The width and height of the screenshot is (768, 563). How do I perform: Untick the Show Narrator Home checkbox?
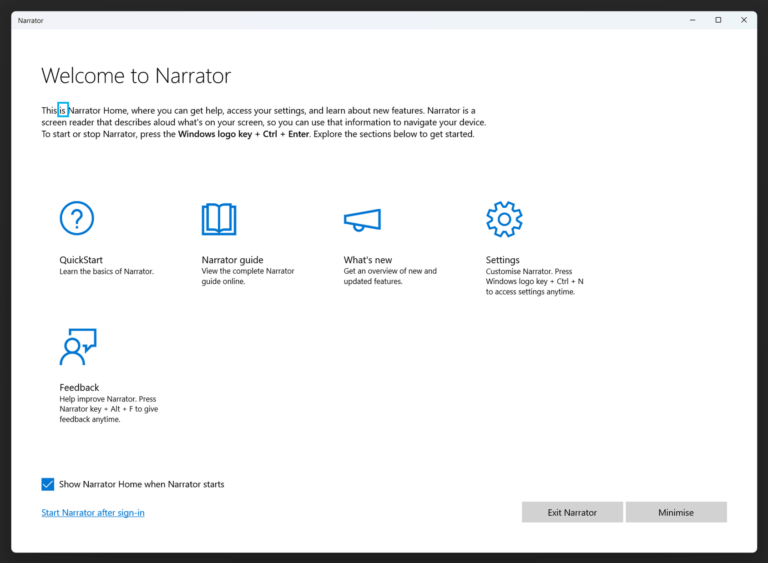point(48,484)
